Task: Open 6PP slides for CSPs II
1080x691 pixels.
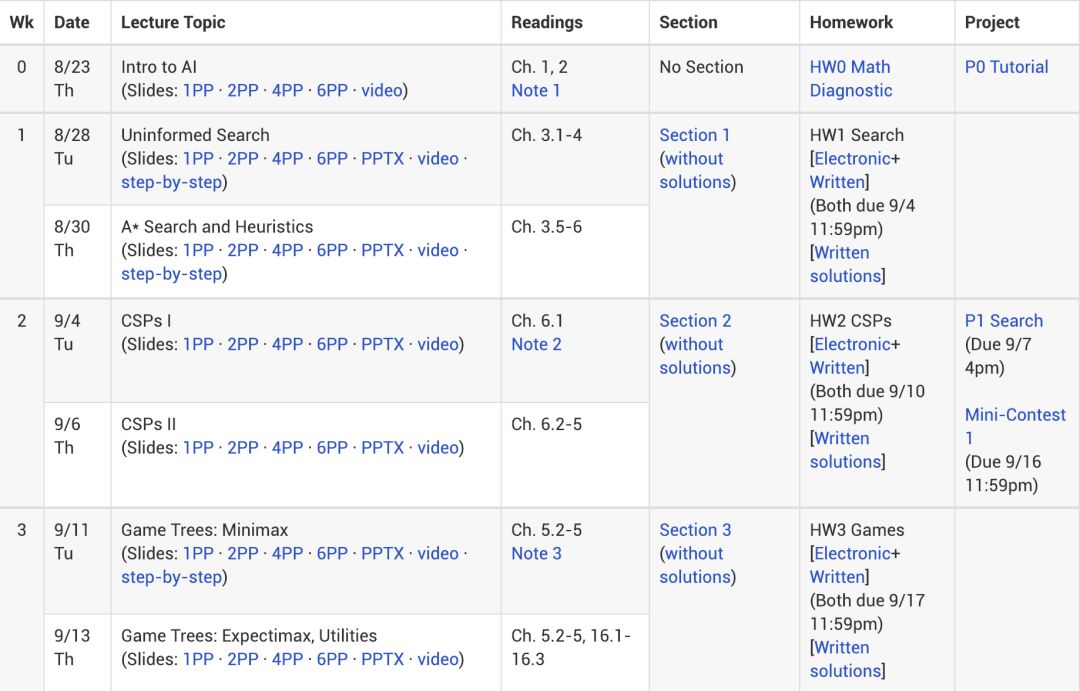Action: (x=332, y=447)
